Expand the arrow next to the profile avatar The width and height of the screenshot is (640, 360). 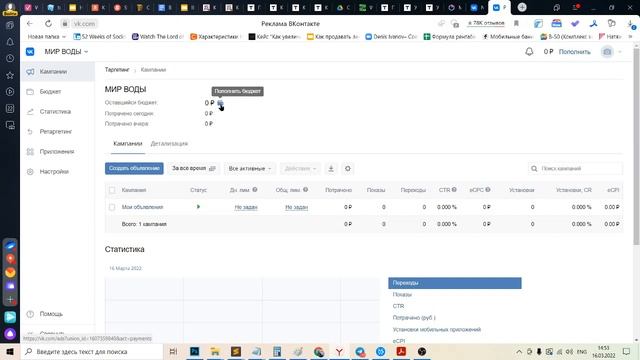pyautogui.click(x=620, y=52)
